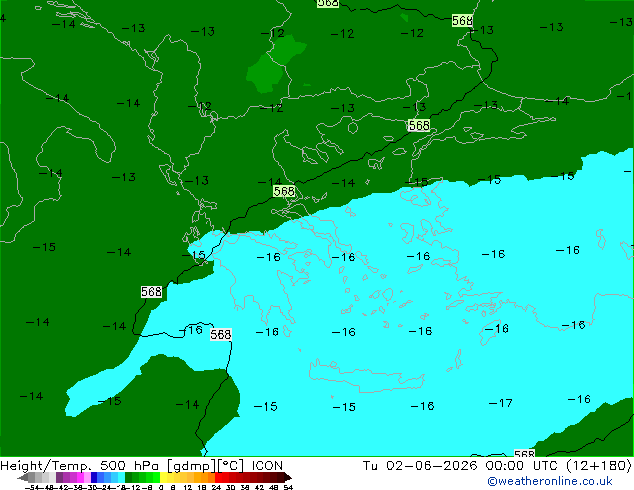Click the [°C] unit label

230,466
